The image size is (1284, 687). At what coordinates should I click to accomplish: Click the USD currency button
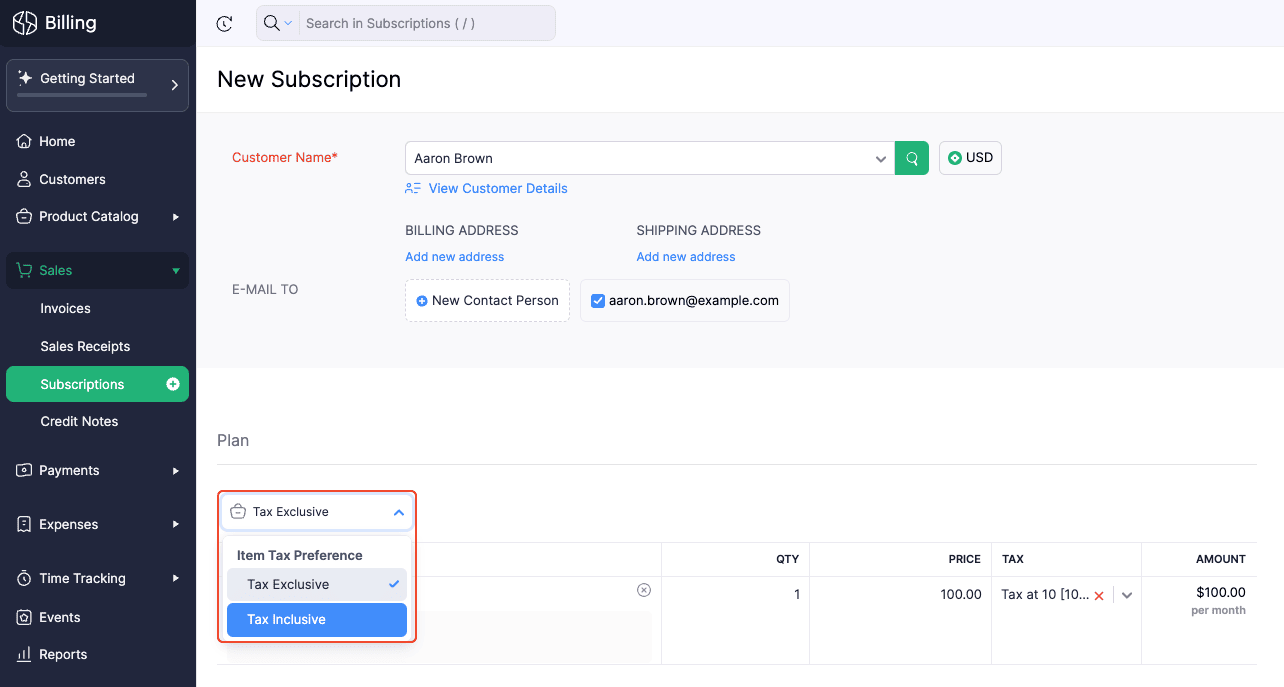click(x=970, y=158)
